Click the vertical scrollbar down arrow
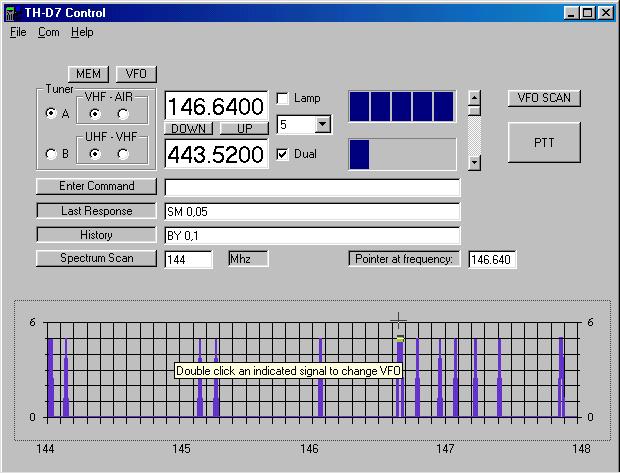The image size is (620, 474). (474, 162)
